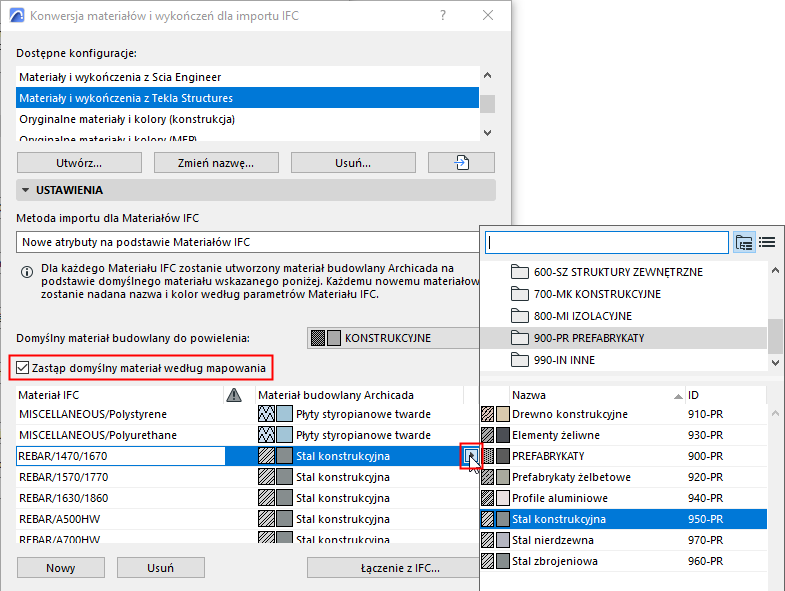Select the REBAR/1630/1860 mapping row
This screenshot has height=591, width=785.
pyautogui.click(x=247, y=498)
